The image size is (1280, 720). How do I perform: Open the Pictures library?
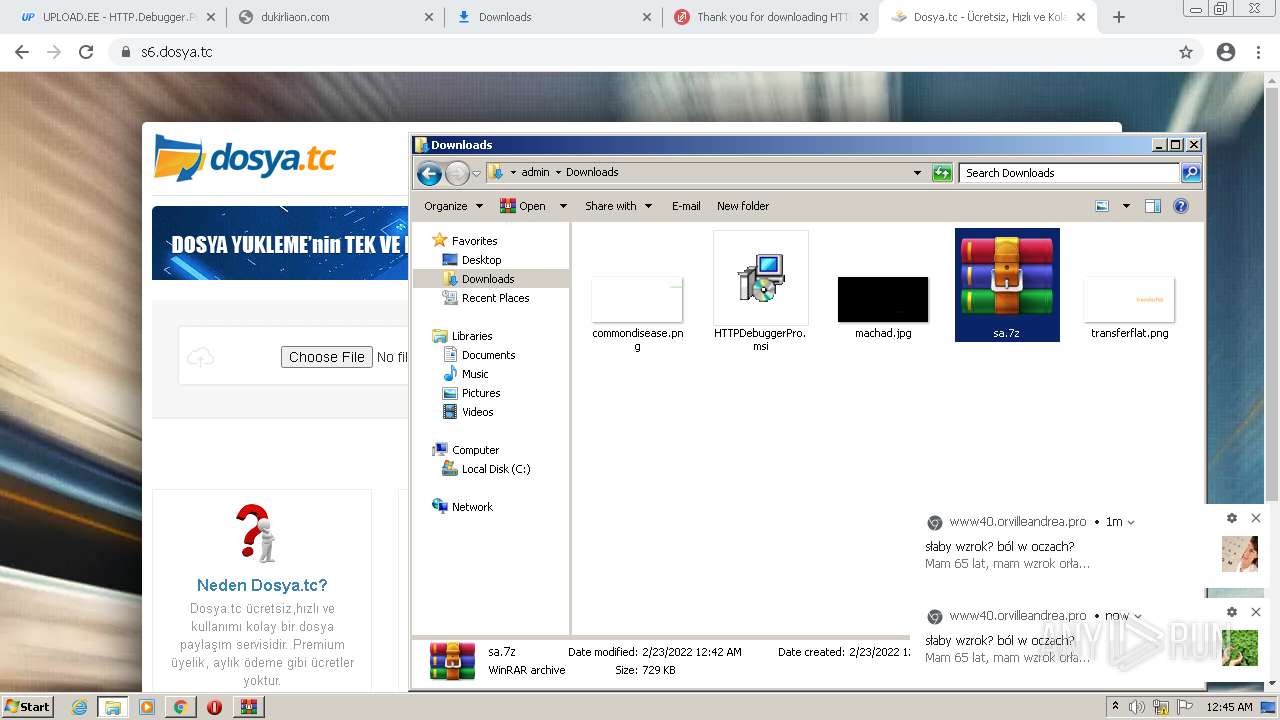(481, 393)
